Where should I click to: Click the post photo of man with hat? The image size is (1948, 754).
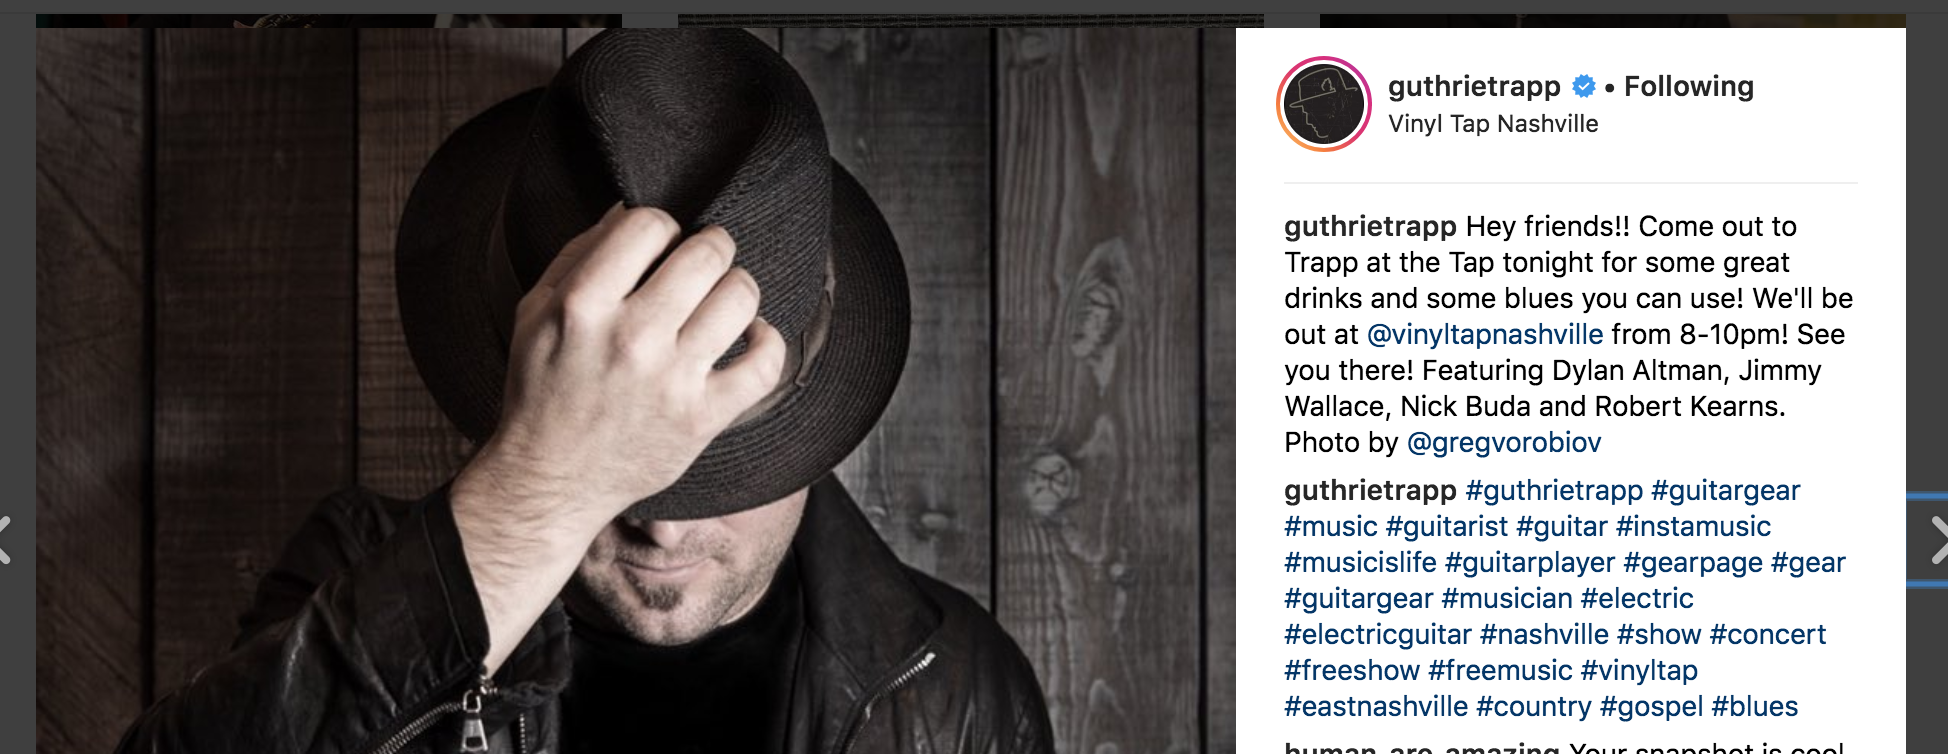coord(636,391)
